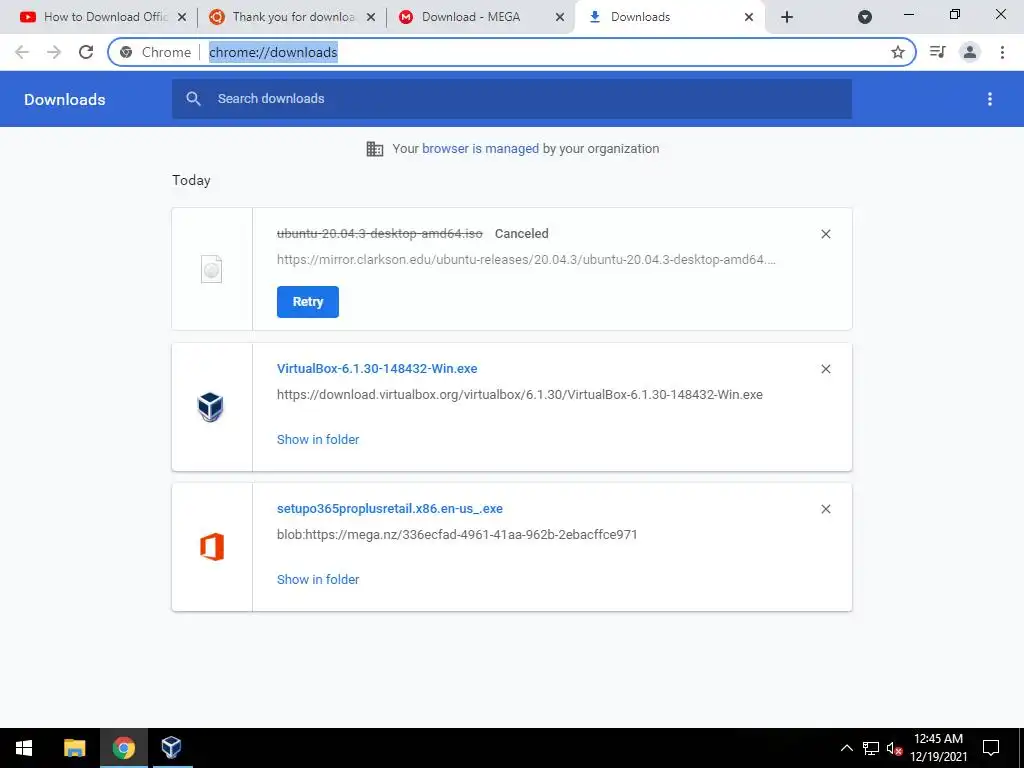Click the Office installer file icon
The image size is (1024, 768).
[212, 547]
